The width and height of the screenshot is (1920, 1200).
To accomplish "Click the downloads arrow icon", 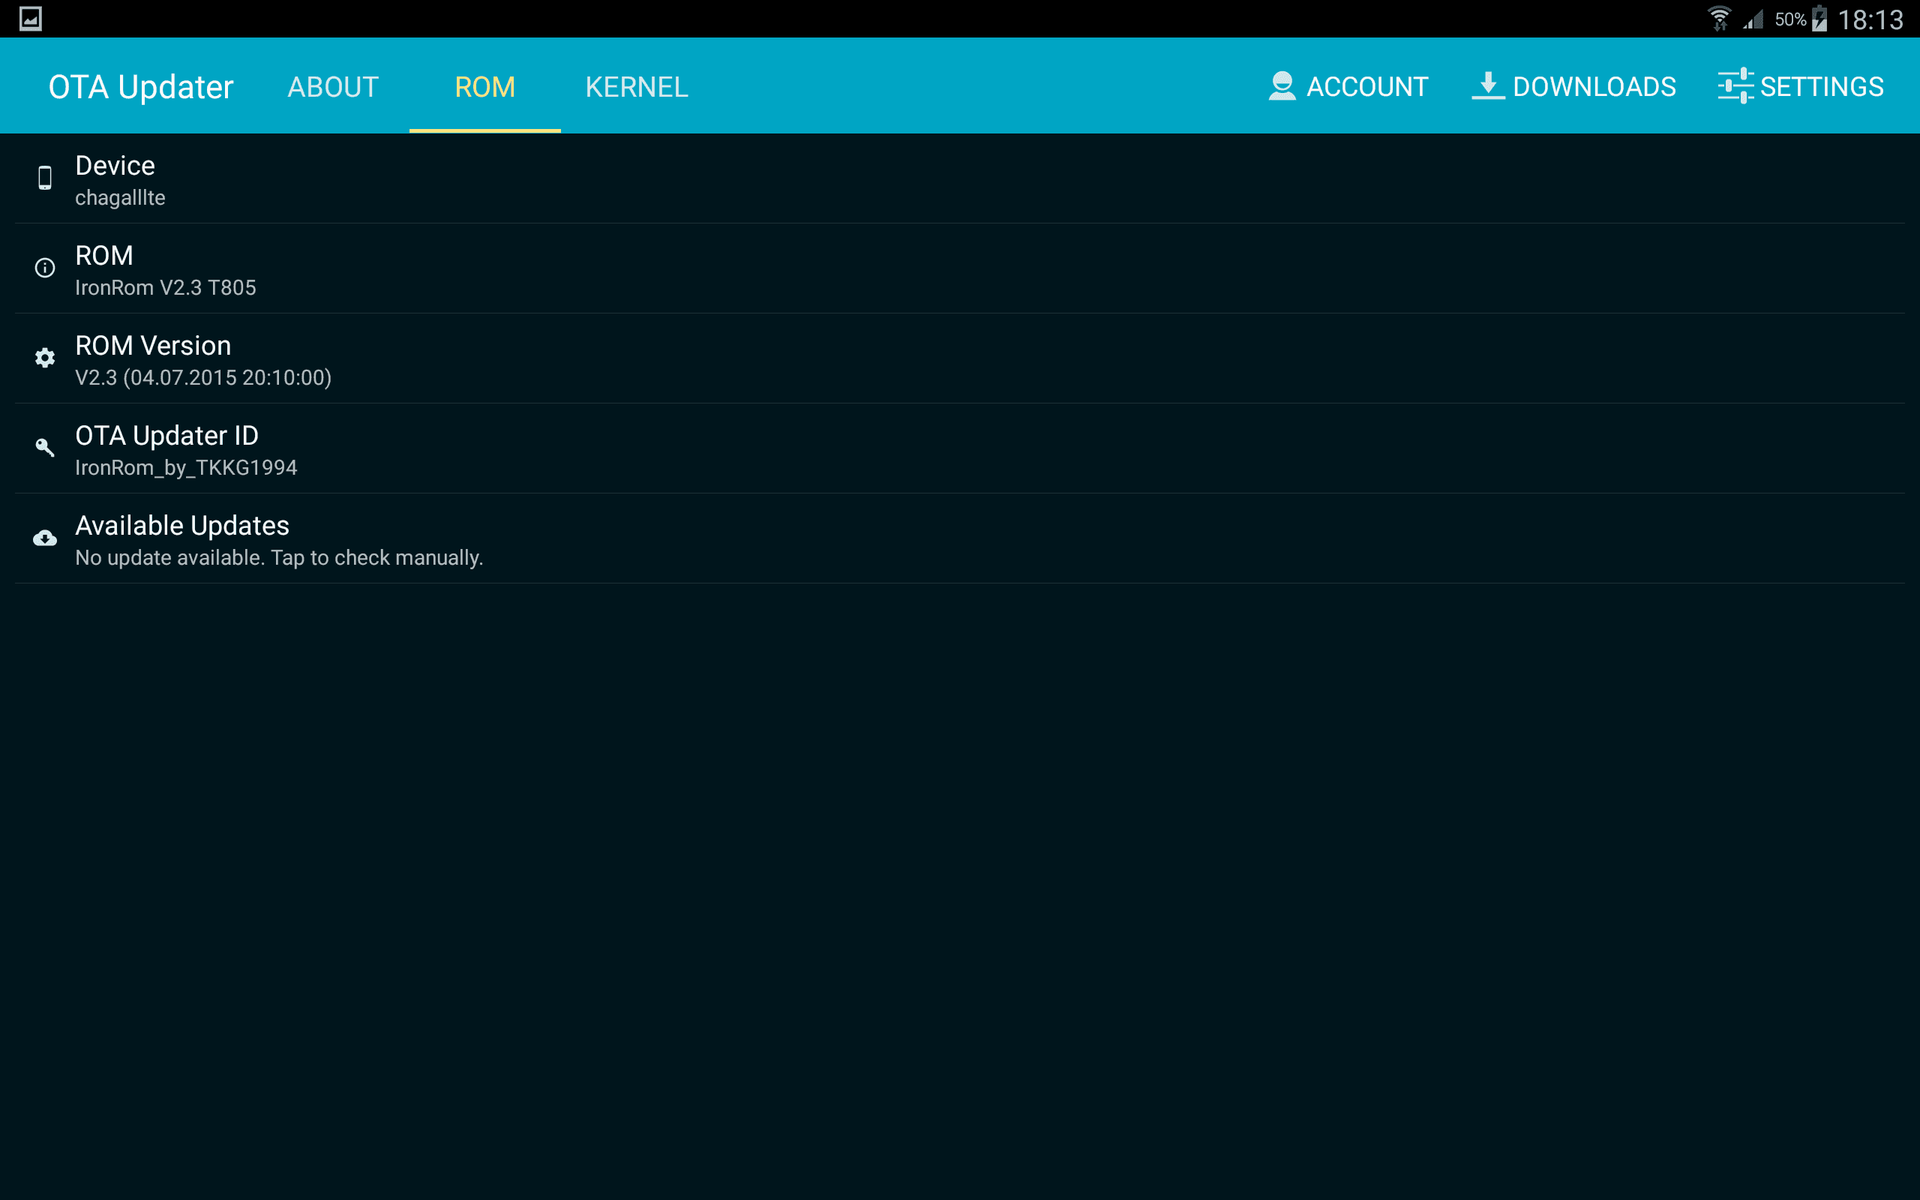I will (1488, 86).
